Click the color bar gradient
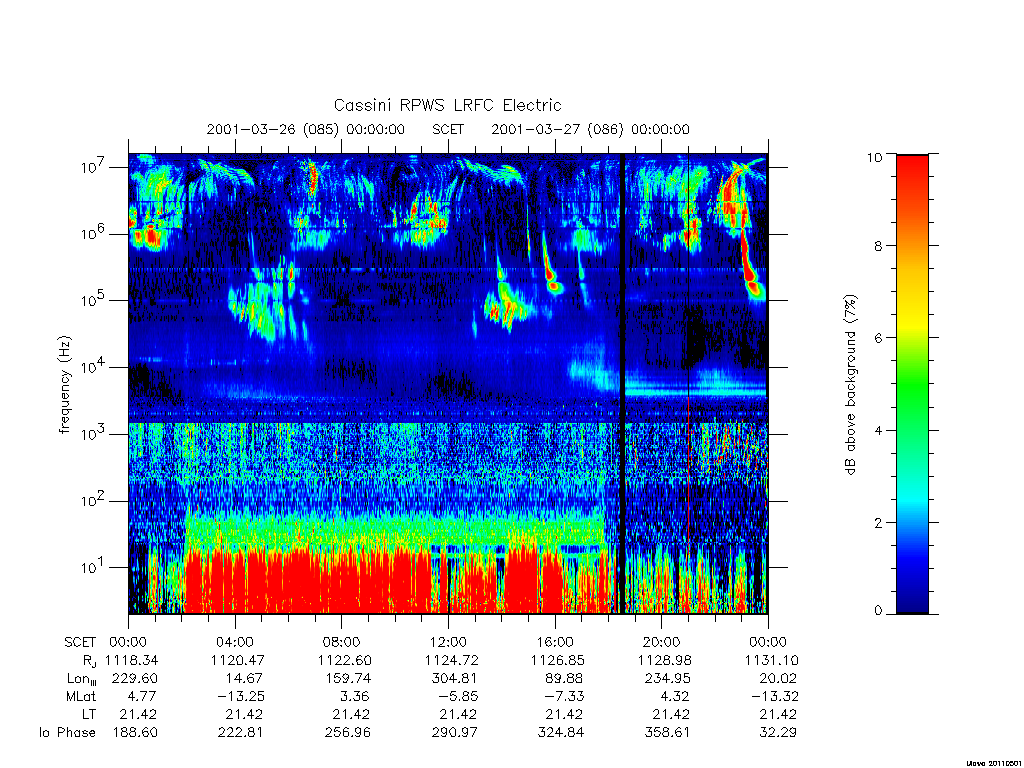This screenshot has height=768, width=1024. (912, 384)
